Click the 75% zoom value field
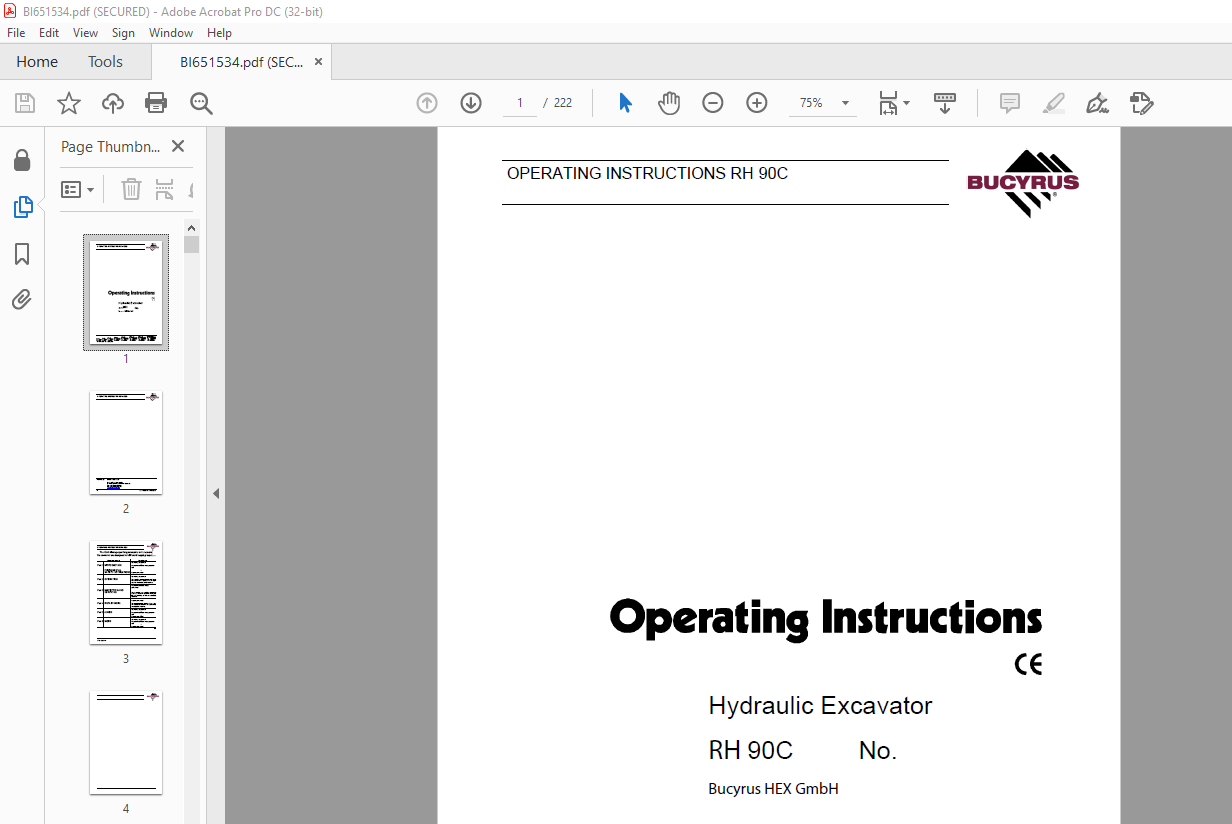1232x824 pixels. pos(811,103)
